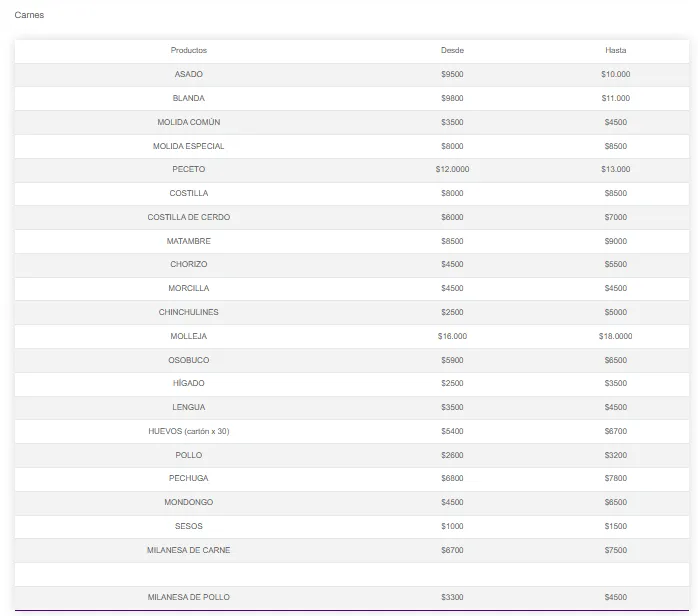Click the MOLIDA ESPECIAL row label
Image resolution: width=698 pixels, height=616 pixels.
click(x=188, y=146)
